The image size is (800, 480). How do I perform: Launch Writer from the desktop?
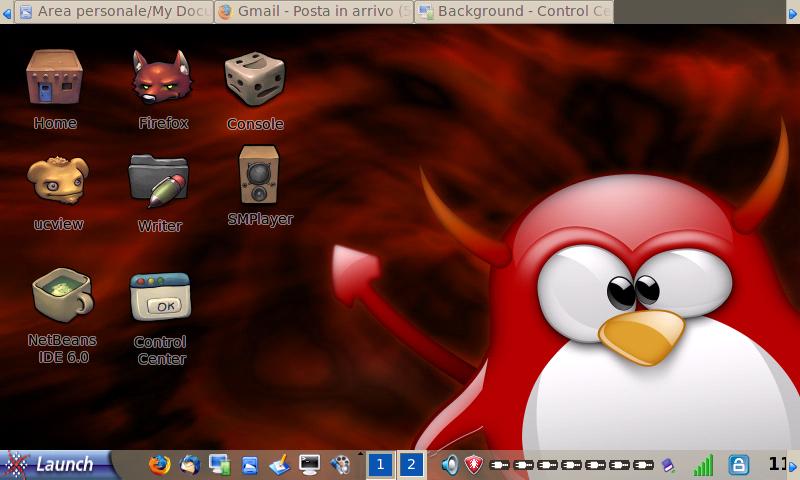point(159,181)
